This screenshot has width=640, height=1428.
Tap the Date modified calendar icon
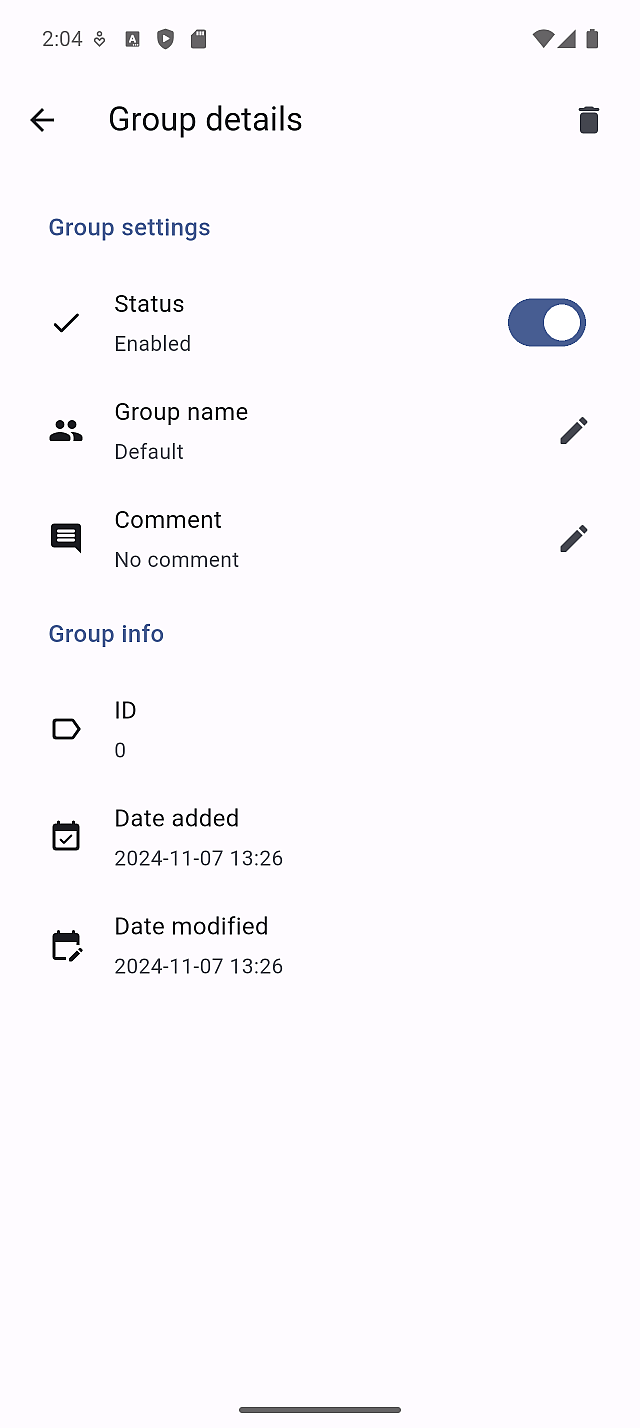click(x=66, y=945)
